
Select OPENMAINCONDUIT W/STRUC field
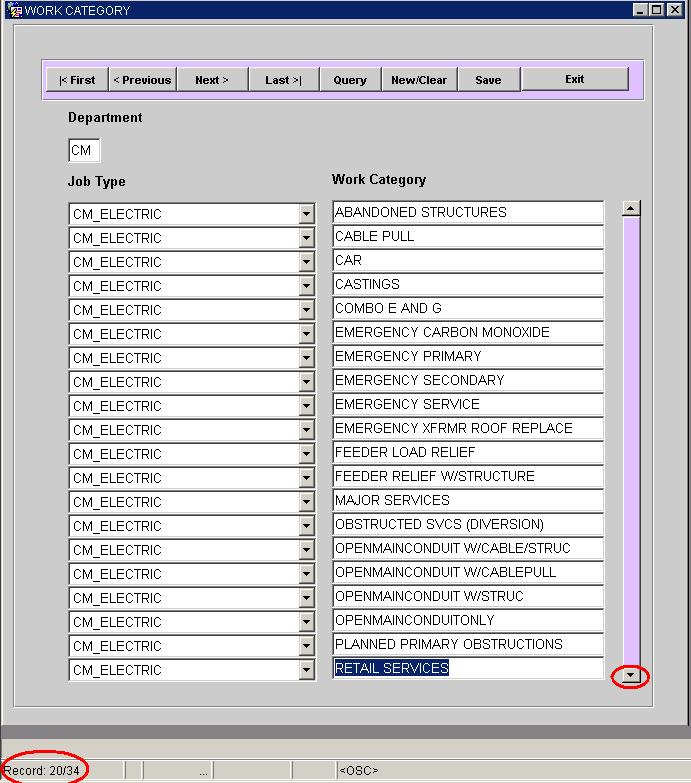point(468,596)
